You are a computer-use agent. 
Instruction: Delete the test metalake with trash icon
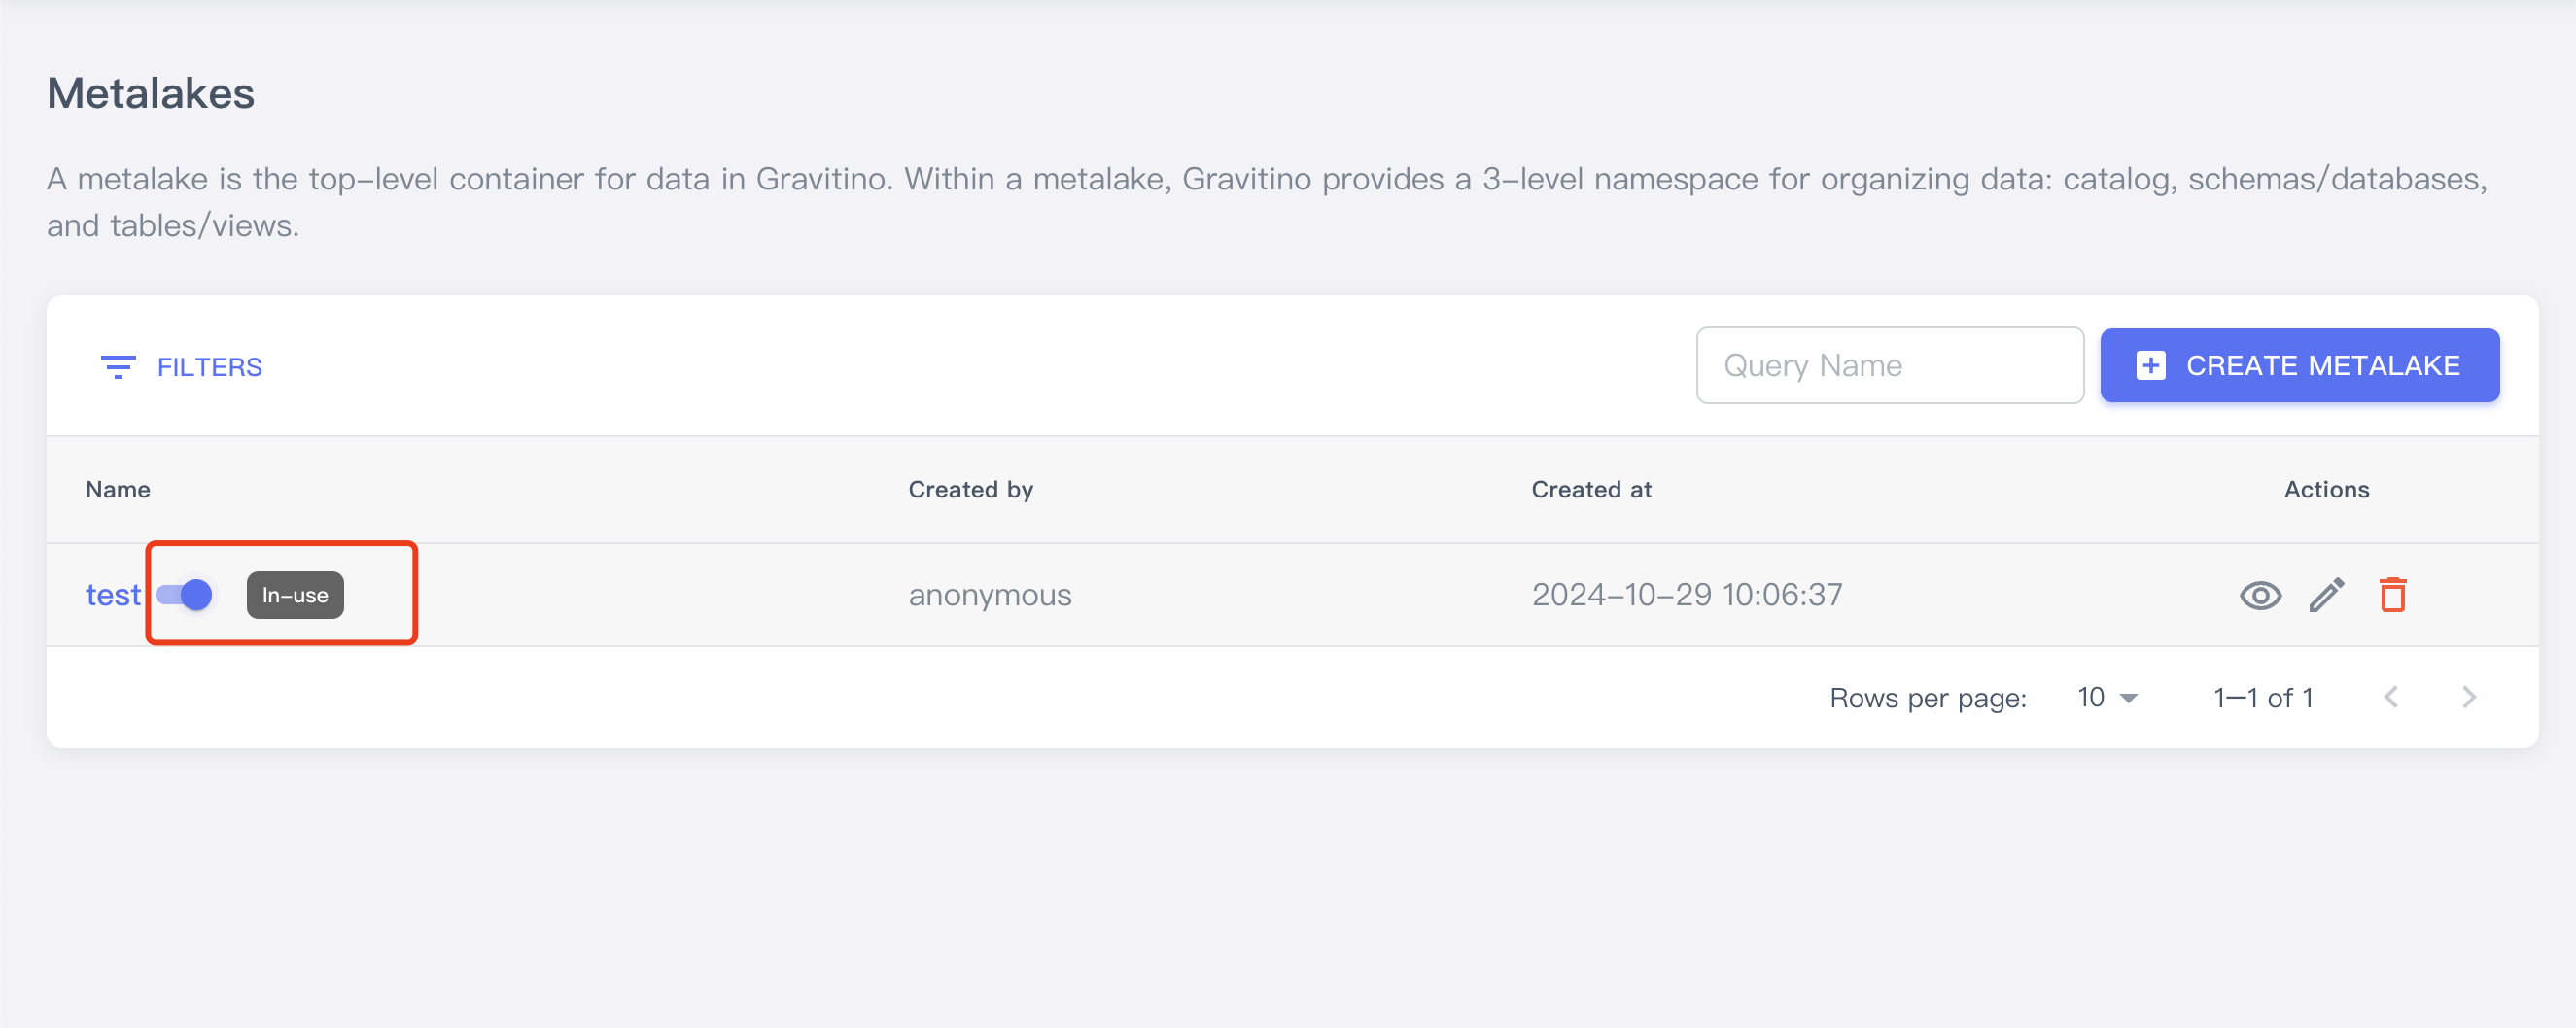click(2392, 595)
